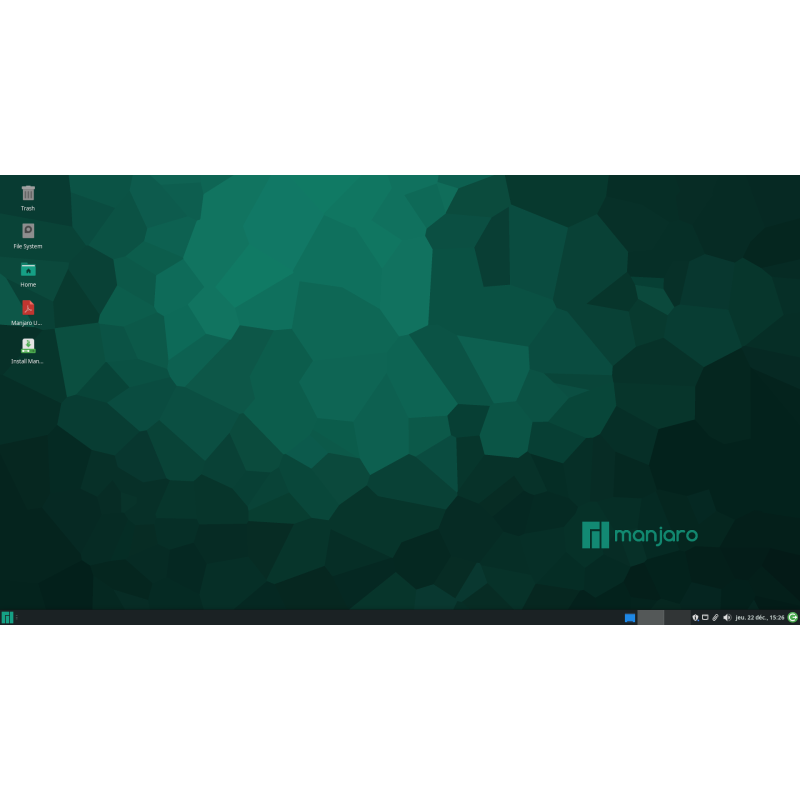Viewport: 800px width, 800px height.
Task: Click the volume control to adjust sound level
Action: click(727, 618)
